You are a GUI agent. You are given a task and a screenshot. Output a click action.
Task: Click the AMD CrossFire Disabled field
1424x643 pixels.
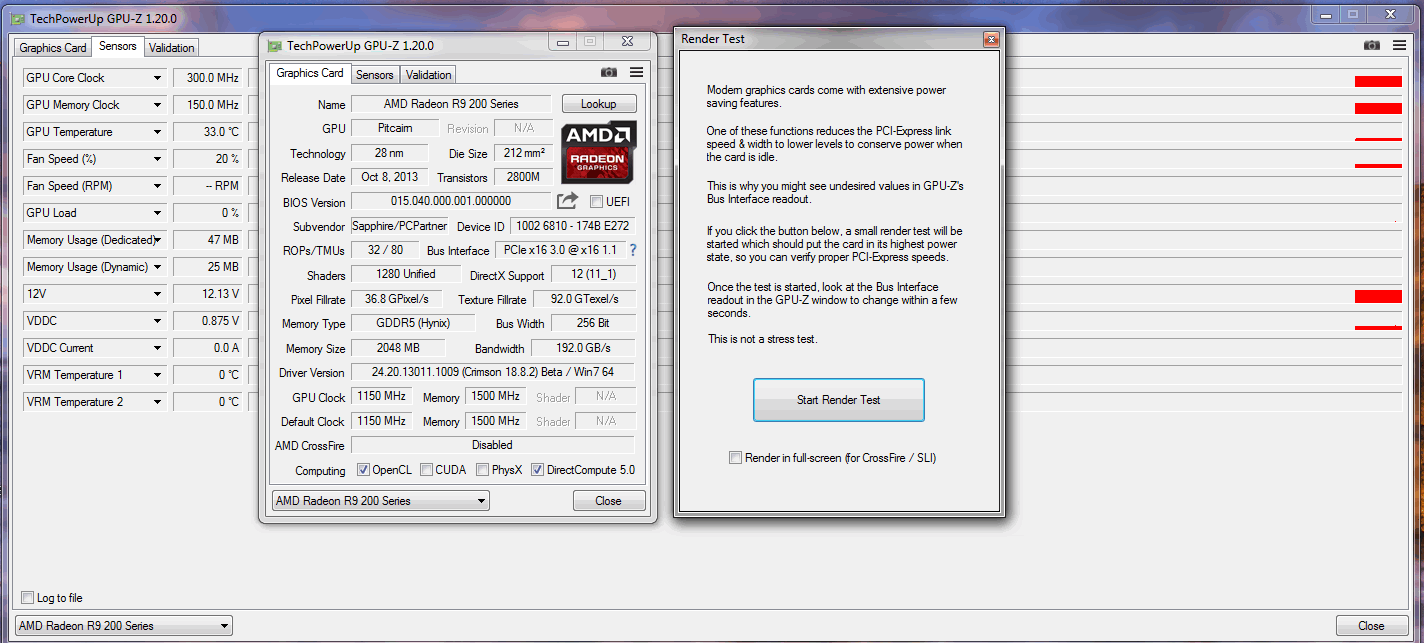click(x=493, y=445)
